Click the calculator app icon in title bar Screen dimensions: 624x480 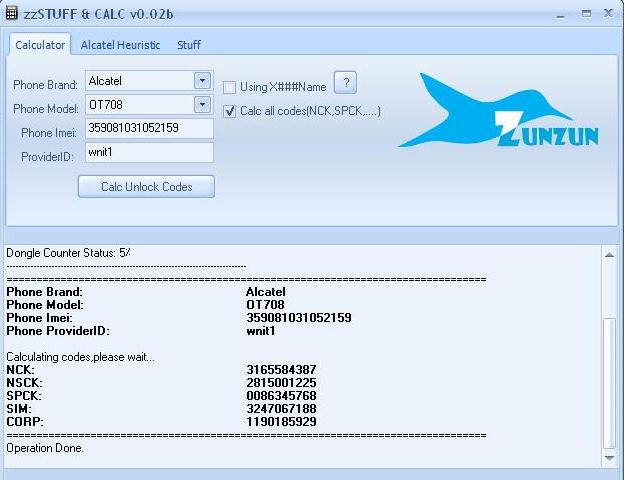(12, 13)
